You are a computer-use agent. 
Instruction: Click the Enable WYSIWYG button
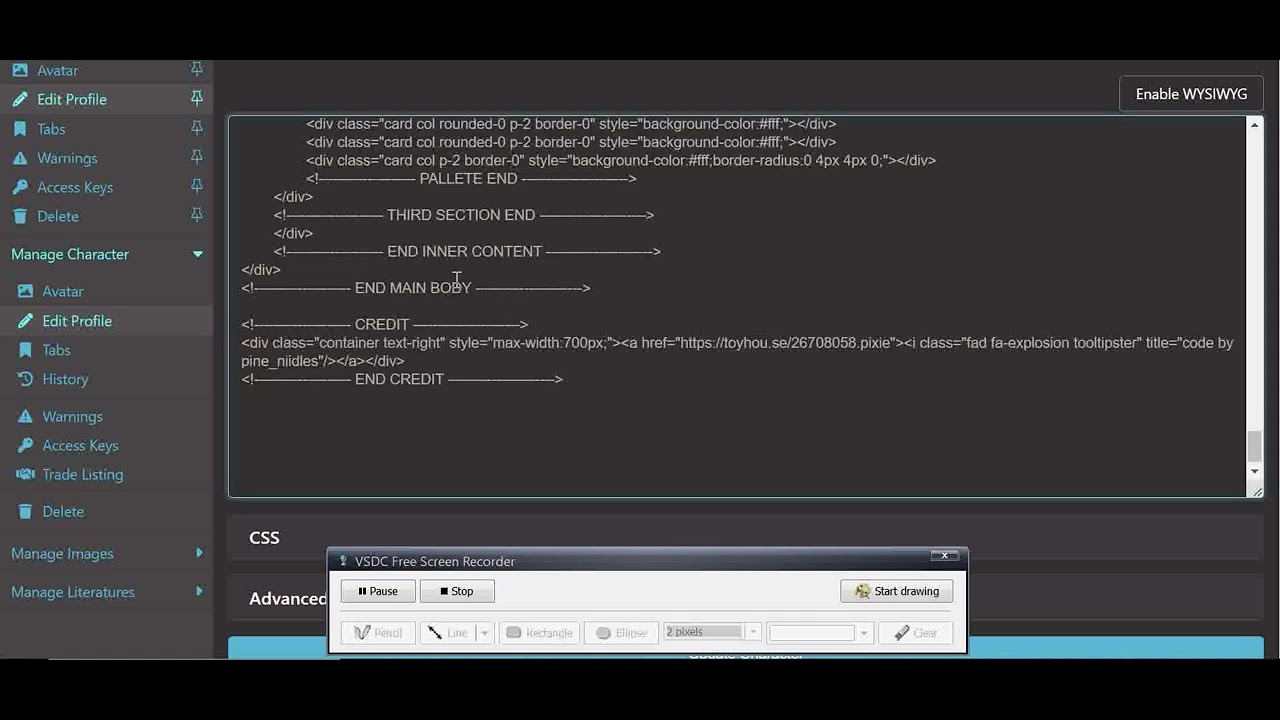(1191, 94)
